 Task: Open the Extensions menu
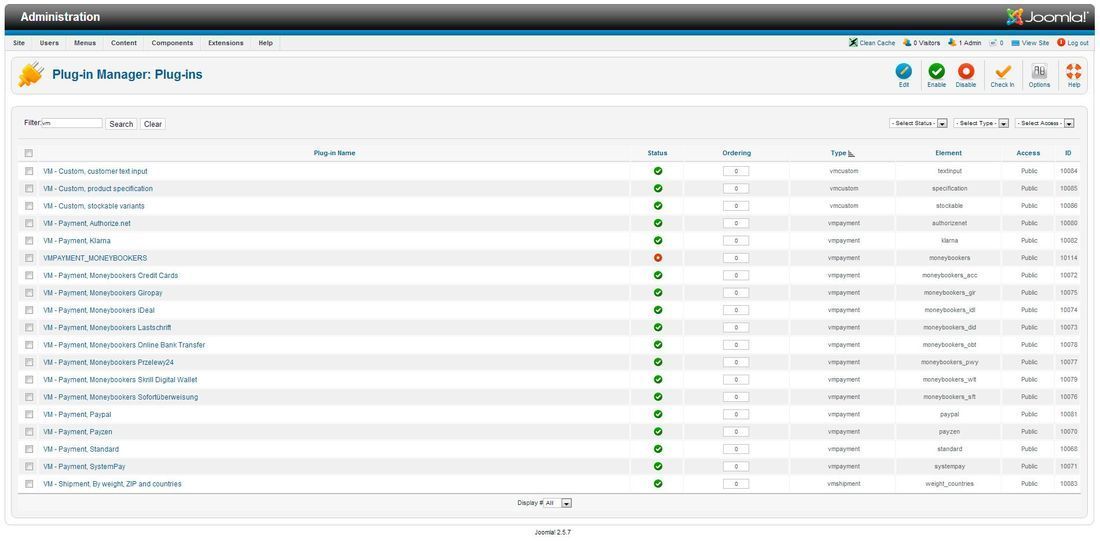226,43
